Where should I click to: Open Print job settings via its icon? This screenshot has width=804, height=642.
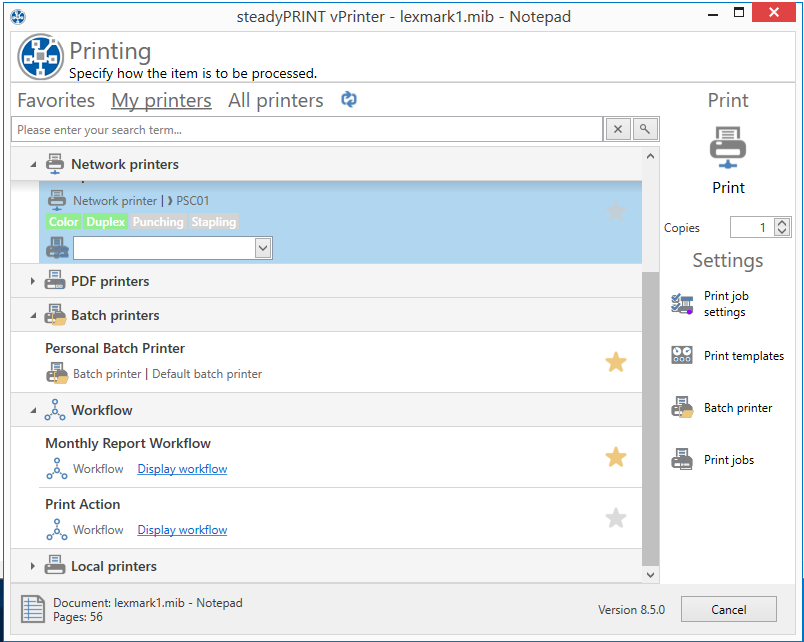[682, 304]
